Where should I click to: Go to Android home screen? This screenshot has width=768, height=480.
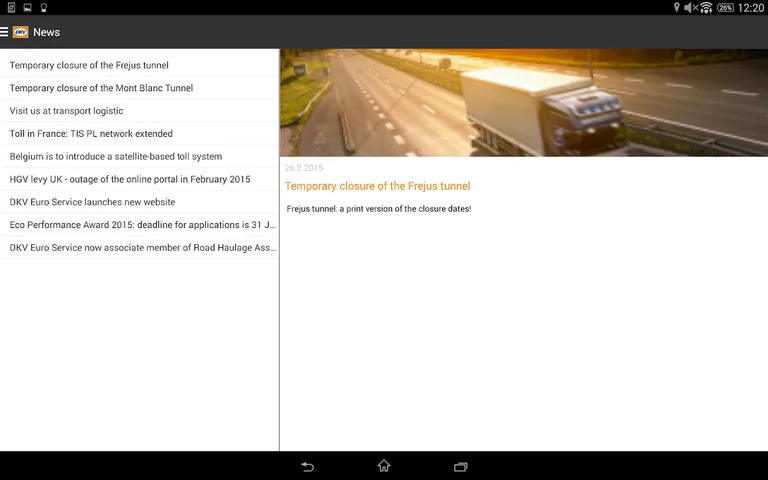pos(384,466)
